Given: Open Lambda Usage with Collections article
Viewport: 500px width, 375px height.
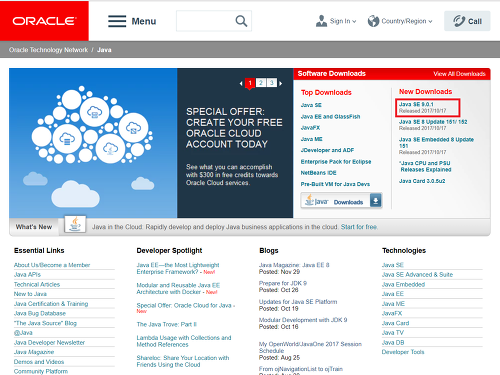Looking at the screenshot, I should click(x=184, y=341).
